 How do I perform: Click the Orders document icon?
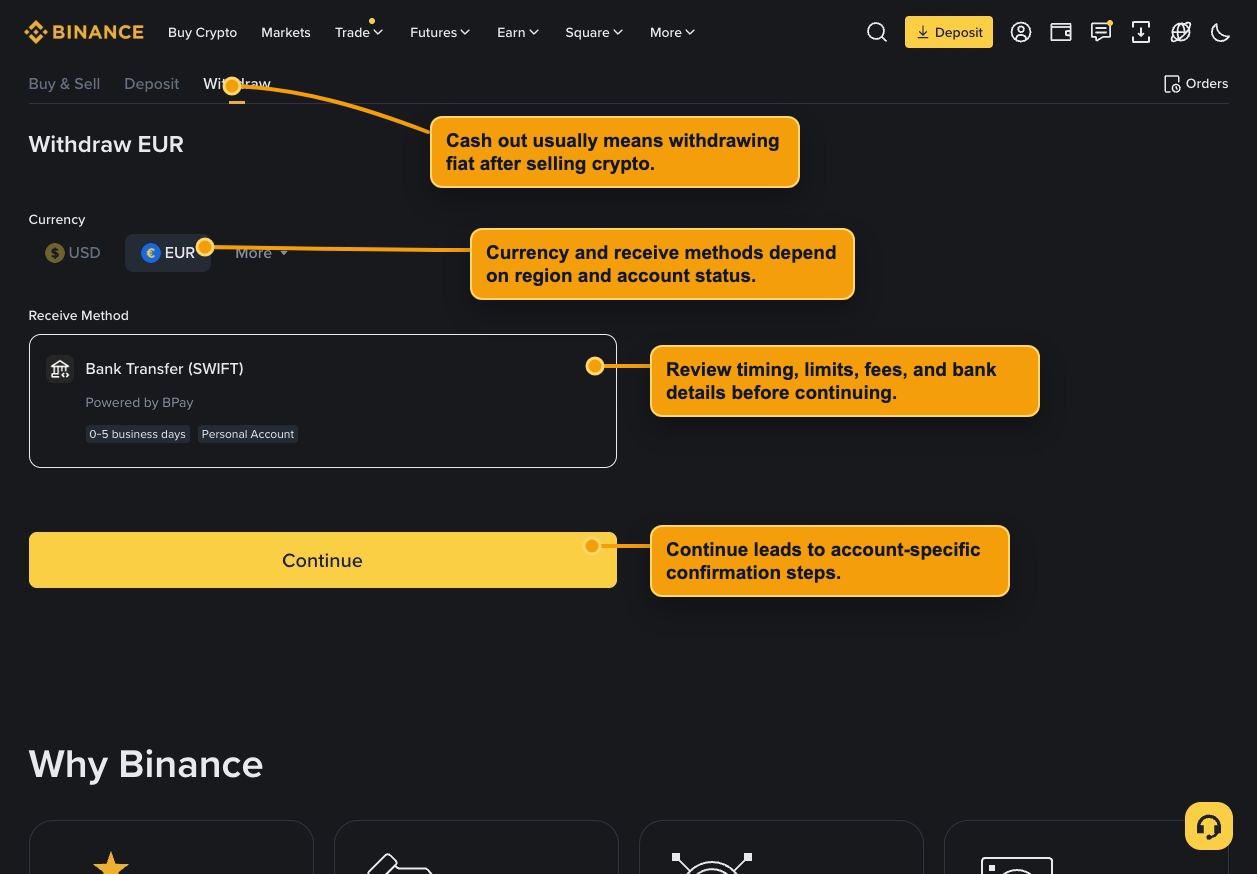1172,84
